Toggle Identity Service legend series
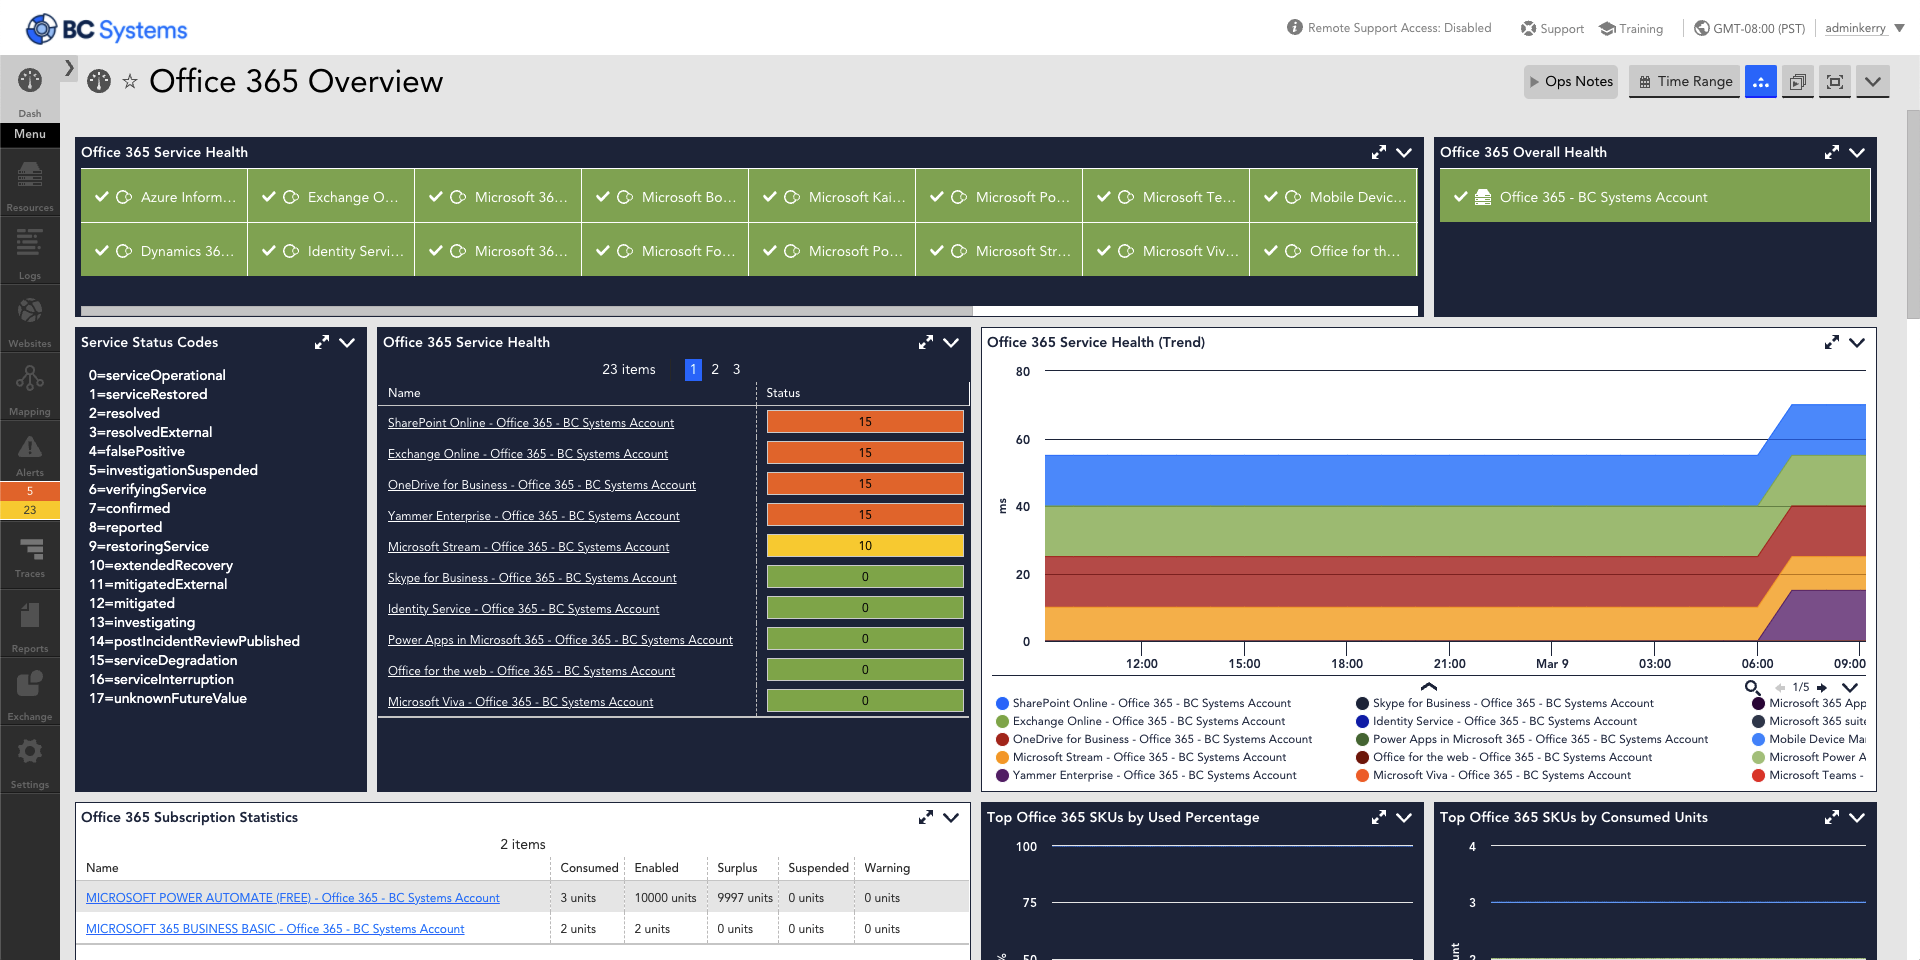 pyautogui.click(x=1496, y=721)
